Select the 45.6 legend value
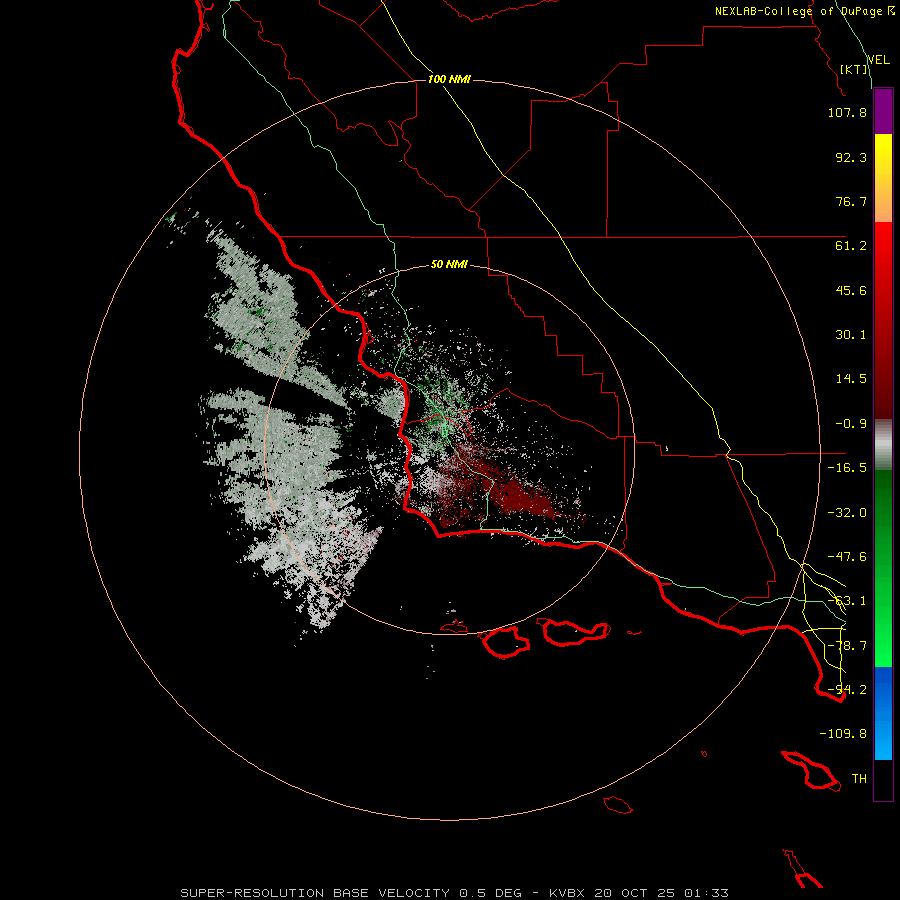The height and width of the screenshot is (900, 900). (851, 290)
